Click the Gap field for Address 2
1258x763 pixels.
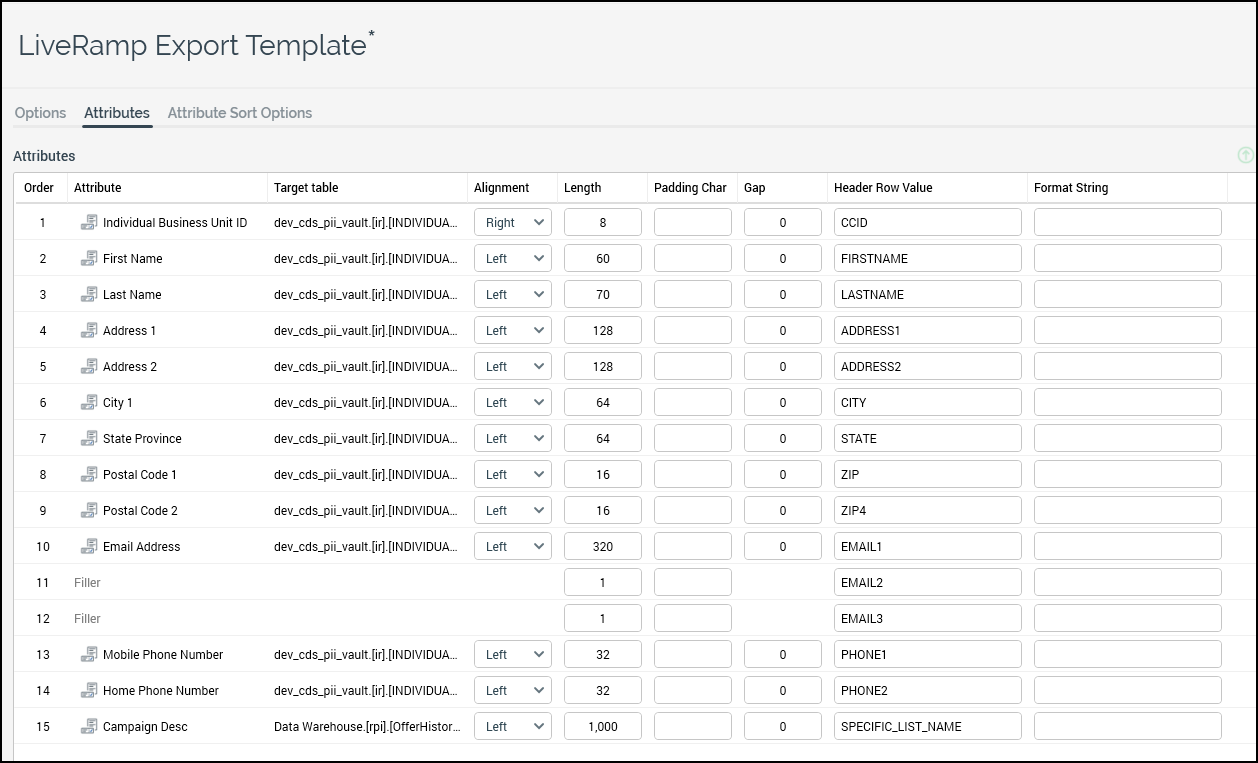(782, 366)
